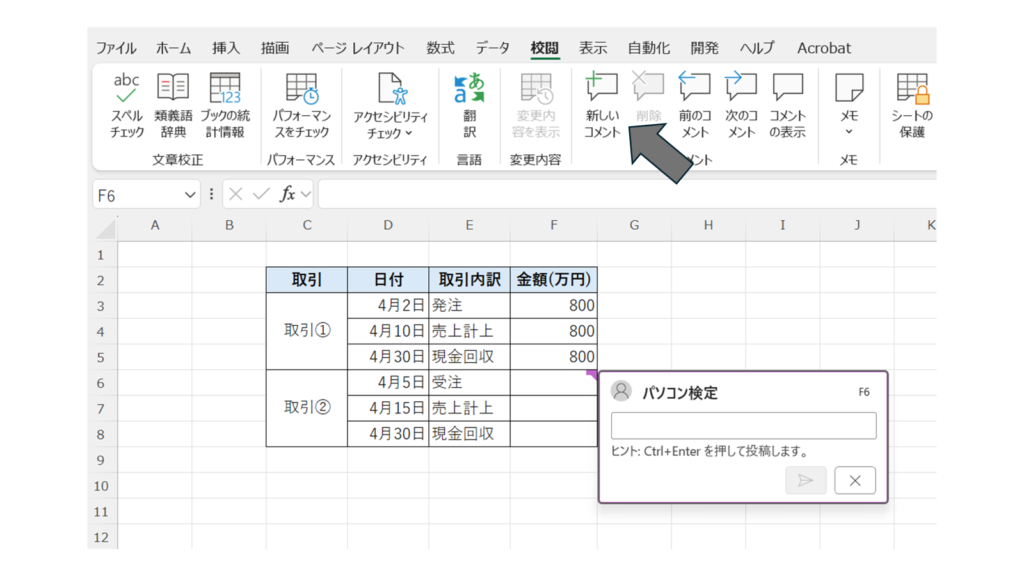Viewport: 1024px width, 576px height.
Task: Switch to the データ ribbon tab
Action: 492,48
